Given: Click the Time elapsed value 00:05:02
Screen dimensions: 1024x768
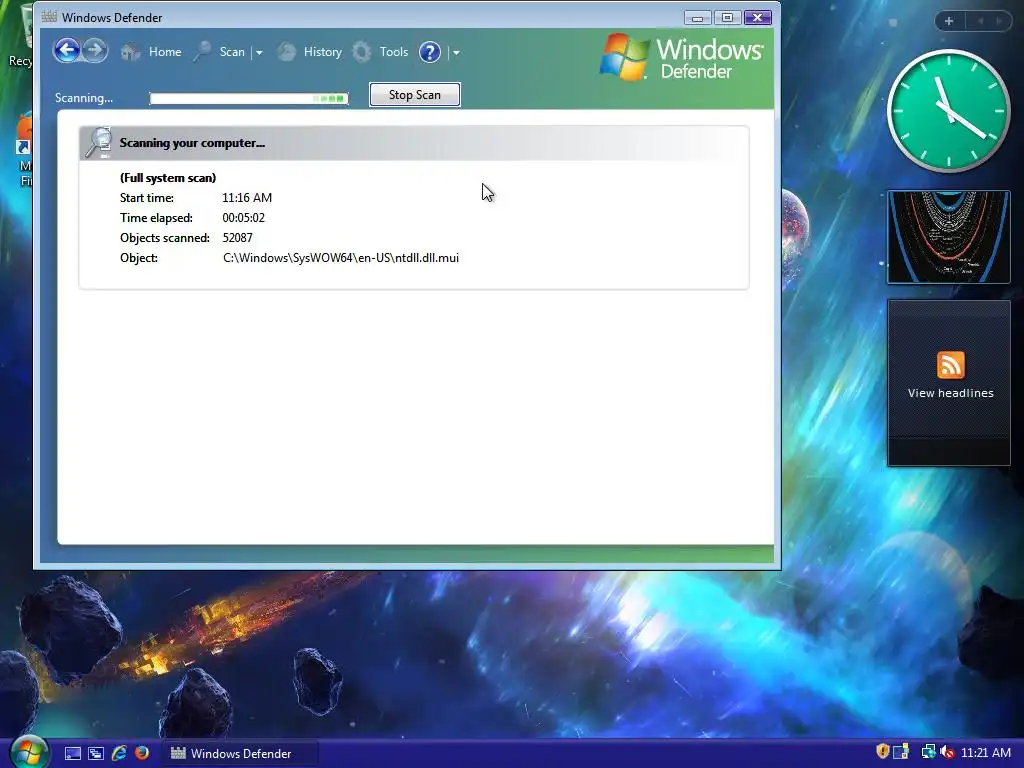Looking at the screenshot, I should click(244, 217).
